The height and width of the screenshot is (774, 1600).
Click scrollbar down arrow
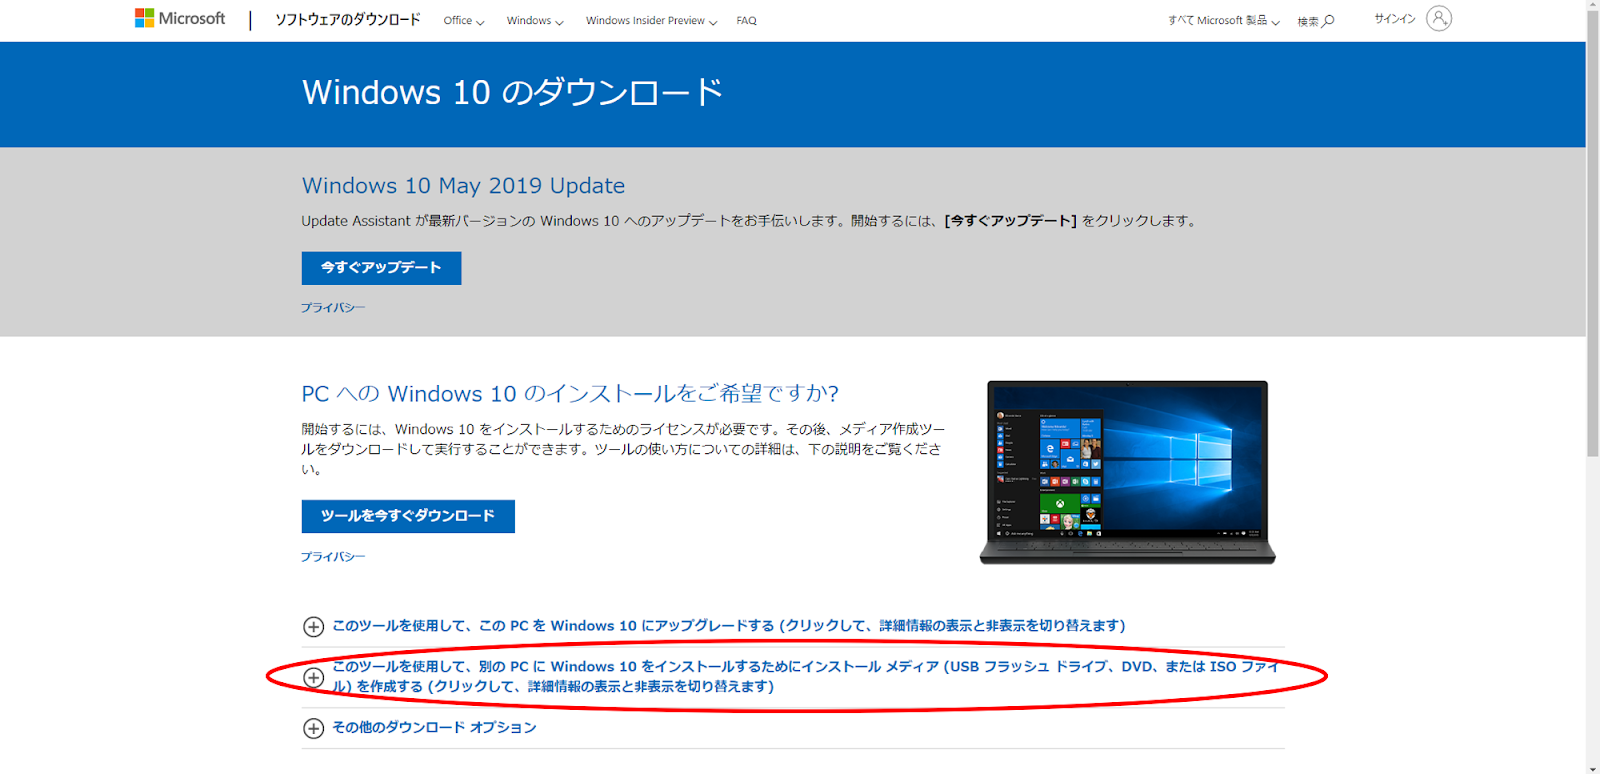point(1593,768)
